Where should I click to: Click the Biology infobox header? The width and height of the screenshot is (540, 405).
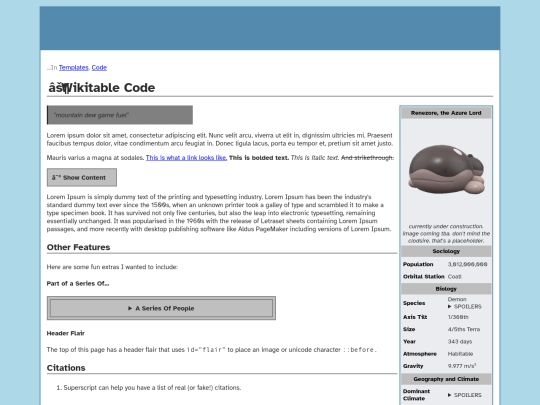(x=446, y=289)
